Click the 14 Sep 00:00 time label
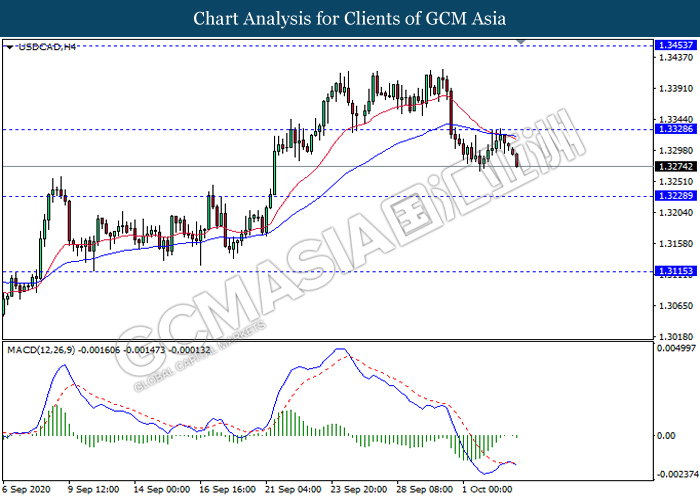 click(162, 490)
